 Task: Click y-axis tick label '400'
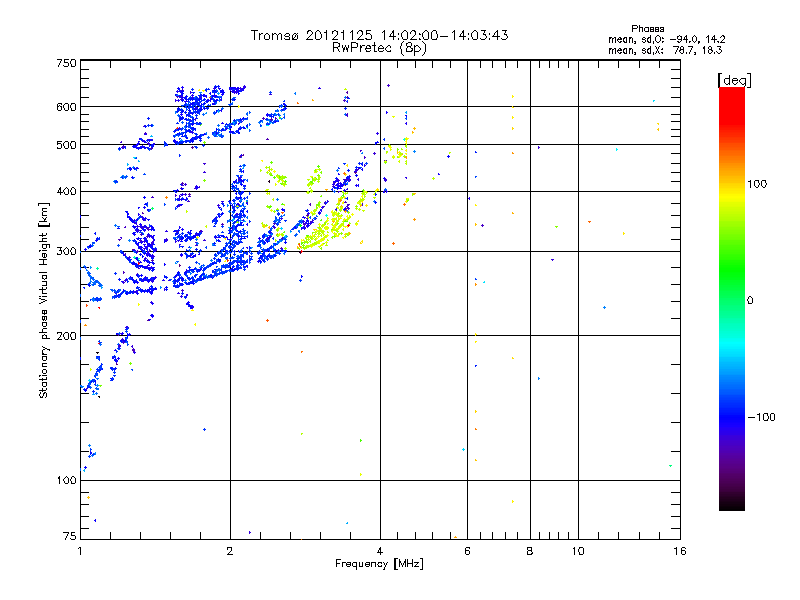click(67, 192)
